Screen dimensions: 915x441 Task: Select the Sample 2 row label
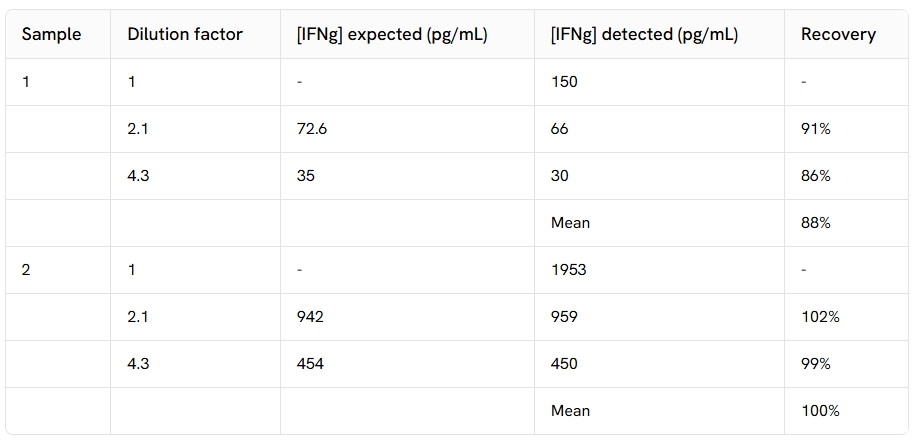[x=26, y=270]
